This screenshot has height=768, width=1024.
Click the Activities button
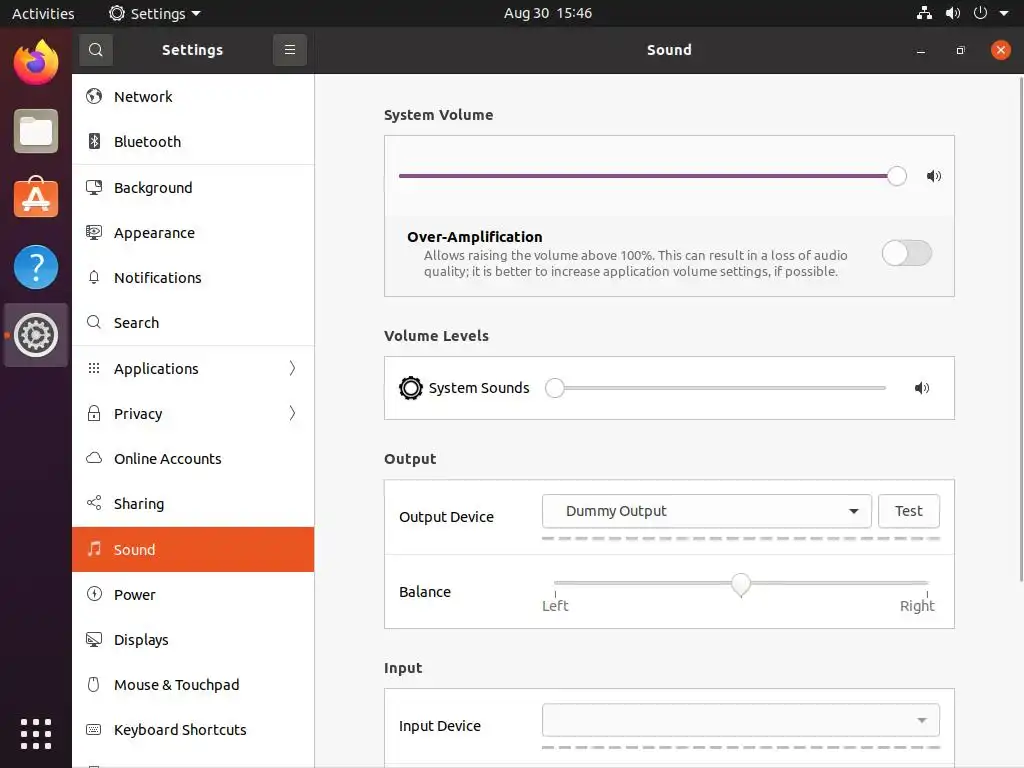click(43, 14)
